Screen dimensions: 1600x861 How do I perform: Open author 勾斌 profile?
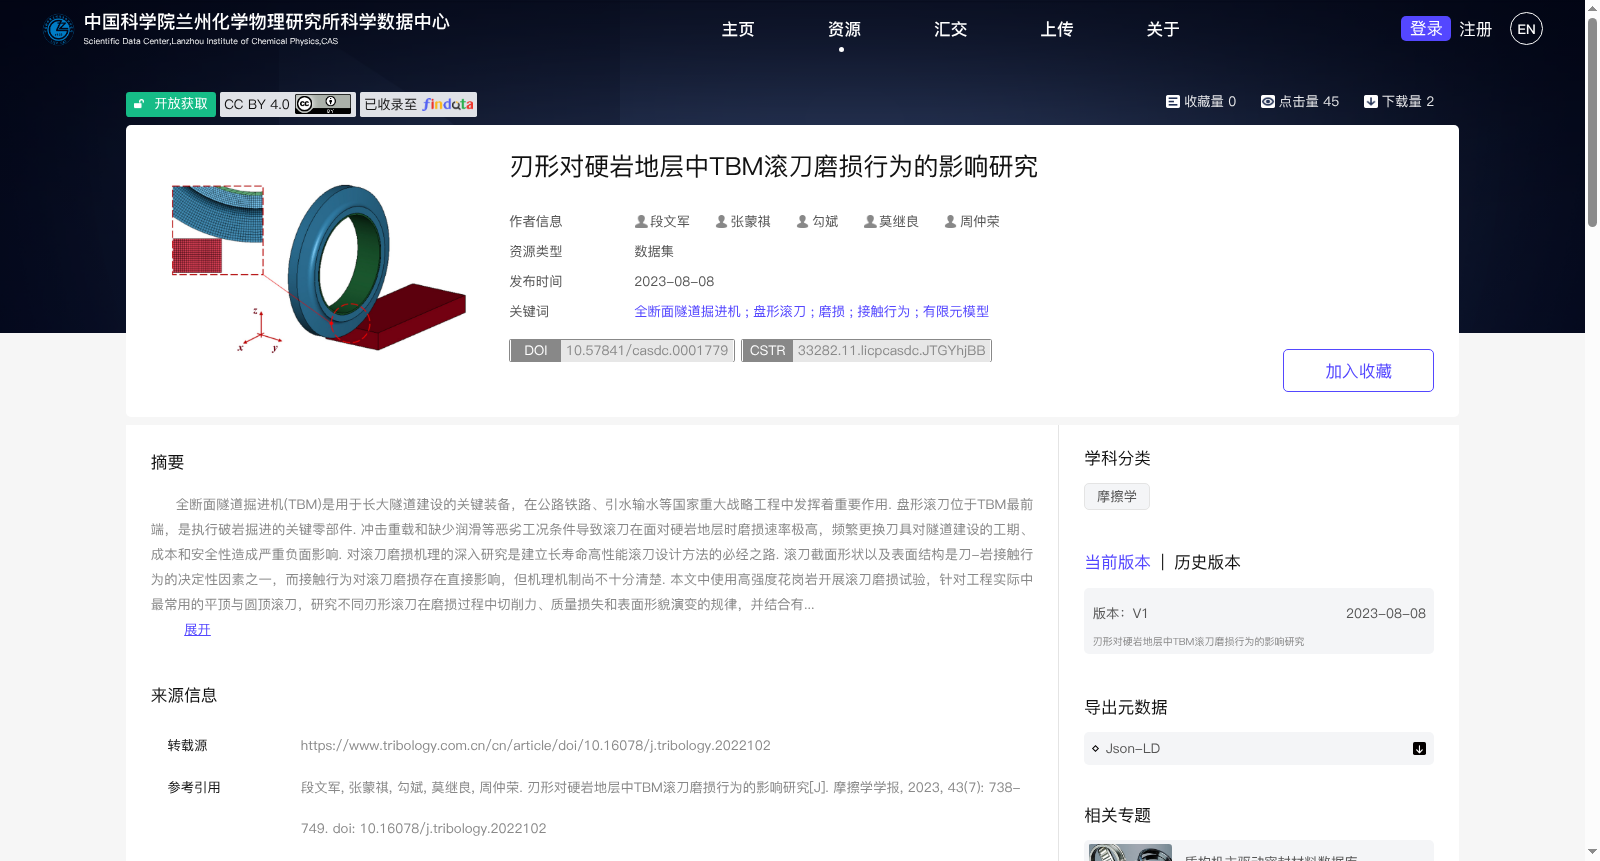point(825,221)
